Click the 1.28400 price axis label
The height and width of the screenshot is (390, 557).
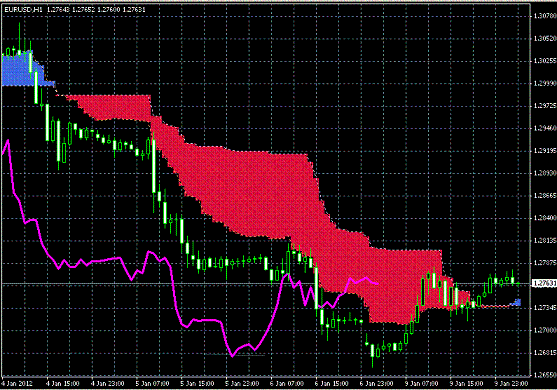pyautogui.click(x=545, y=218)
